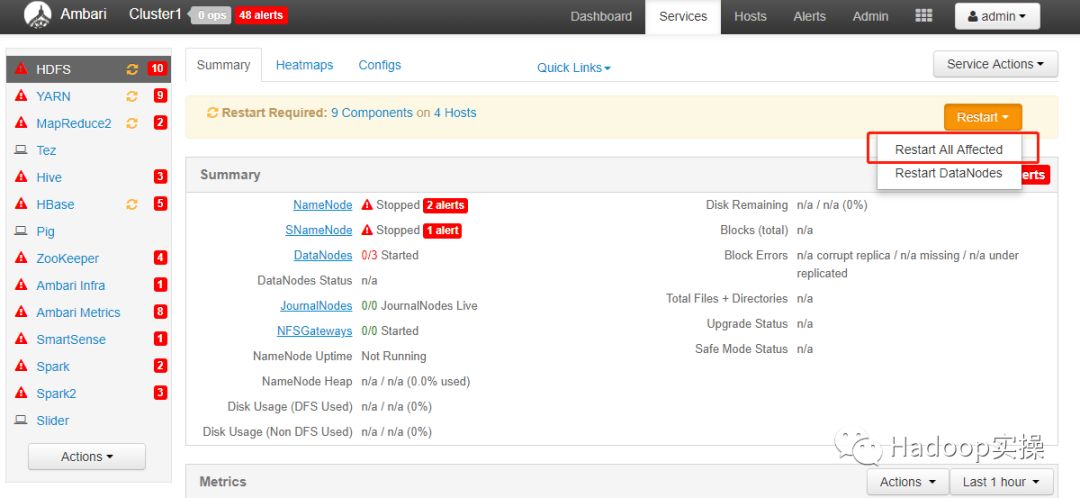Image resolution: width=1080 pixels, height=498 pixels.
Task: Open the SNameNode link
Action: 319,230
